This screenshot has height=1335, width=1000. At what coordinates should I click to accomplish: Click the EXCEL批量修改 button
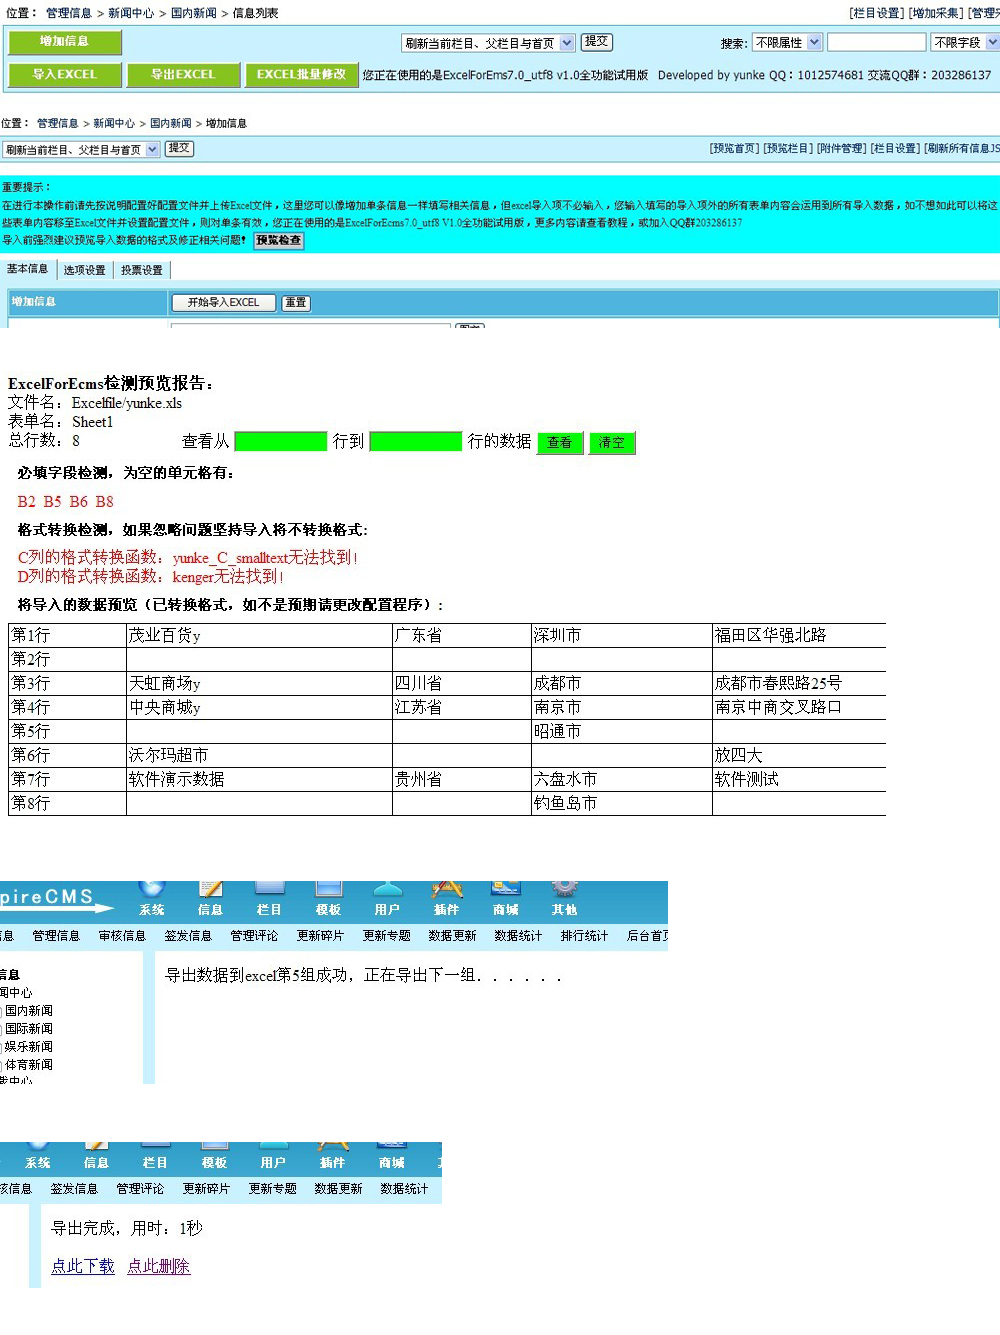pyautogui.click(x=301, y=74)
